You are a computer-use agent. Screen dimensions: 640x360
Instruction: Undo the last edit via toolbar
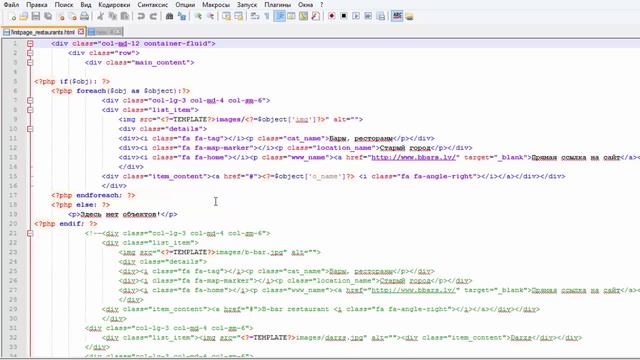tap(141, 16)
